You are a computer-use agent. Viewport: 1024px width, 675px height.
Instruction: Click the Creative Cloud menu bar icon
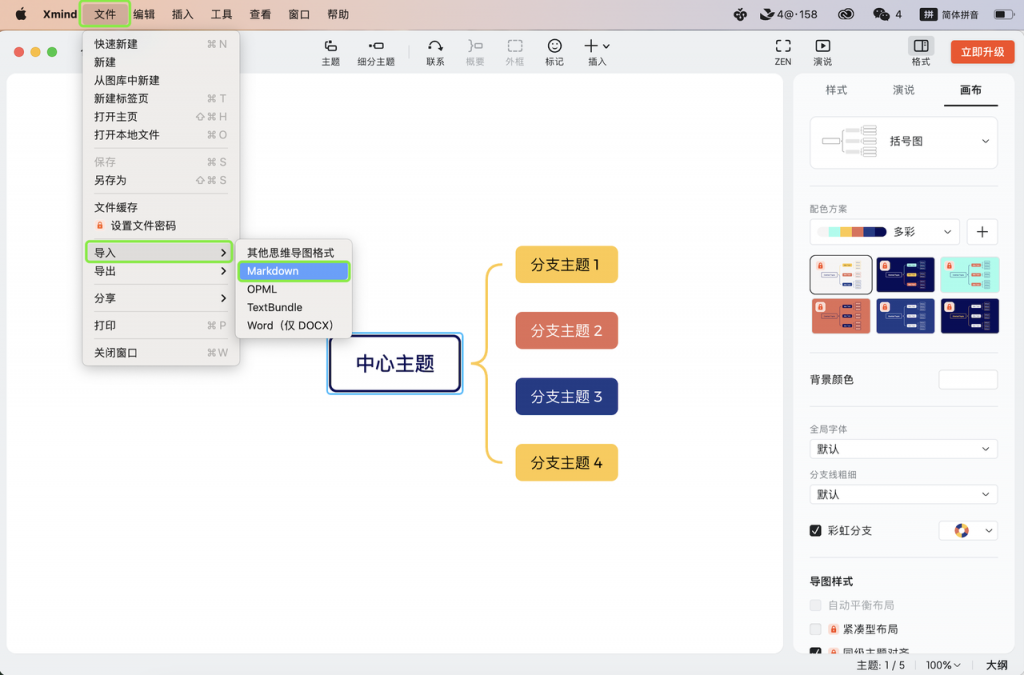[846, 14]
